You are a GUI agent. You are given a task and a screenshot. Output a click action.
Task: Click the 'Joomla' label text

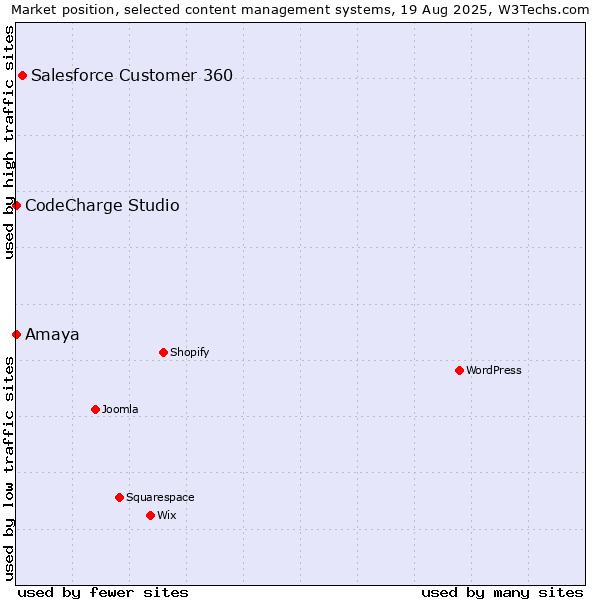pos(120,409)
